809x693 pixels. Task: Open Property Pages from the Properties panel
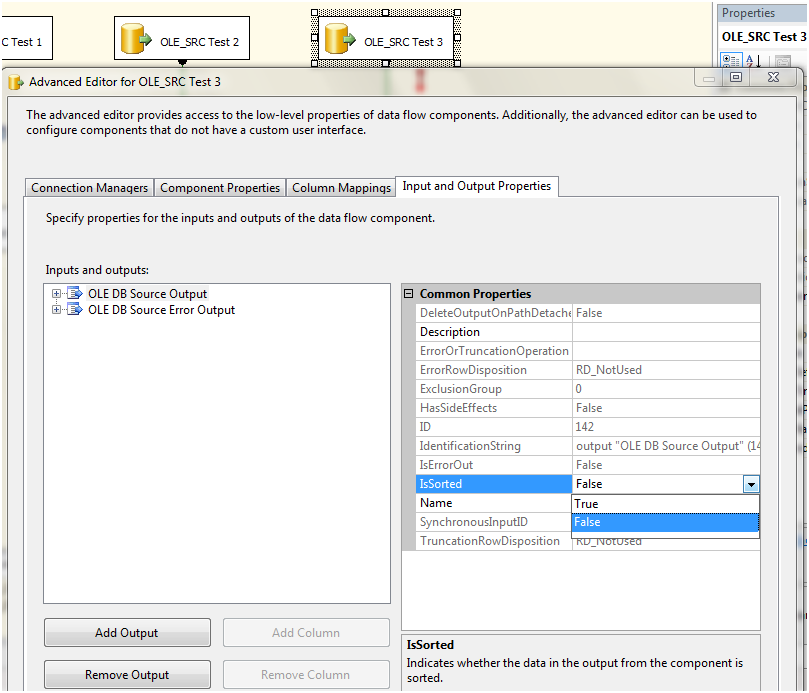[x=785, y=60]
